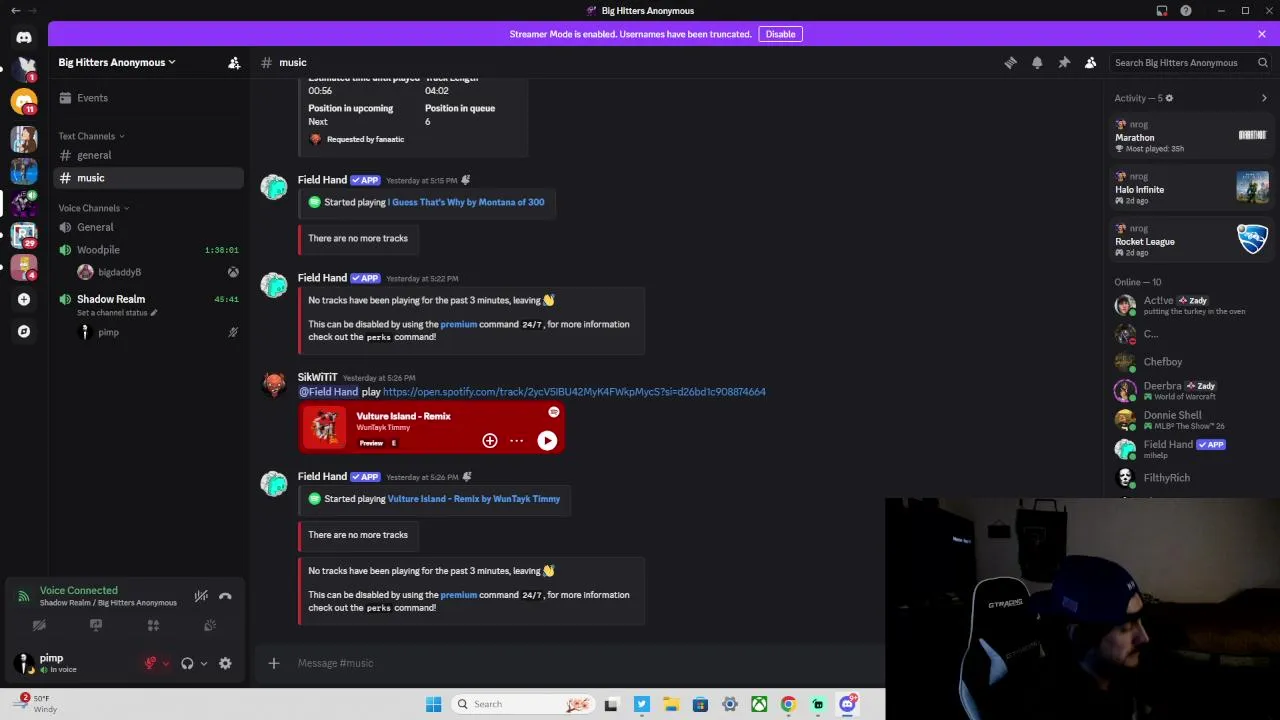Open User Settings gear icon

[225, 663]
